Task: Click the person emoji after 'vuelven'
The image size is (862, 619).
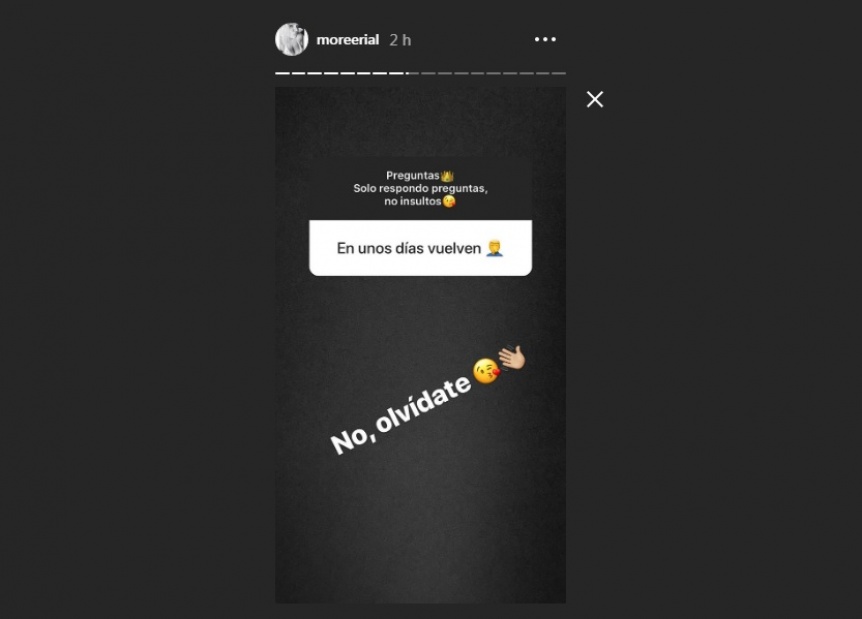Action: (495, 248)
